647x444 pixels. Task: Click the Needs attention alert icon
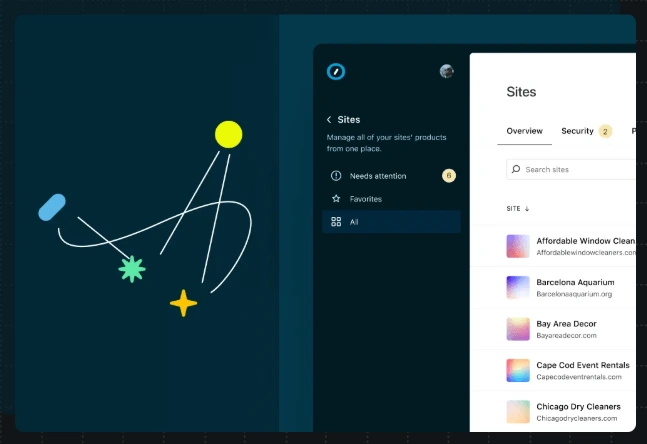(x=336, y=176)
